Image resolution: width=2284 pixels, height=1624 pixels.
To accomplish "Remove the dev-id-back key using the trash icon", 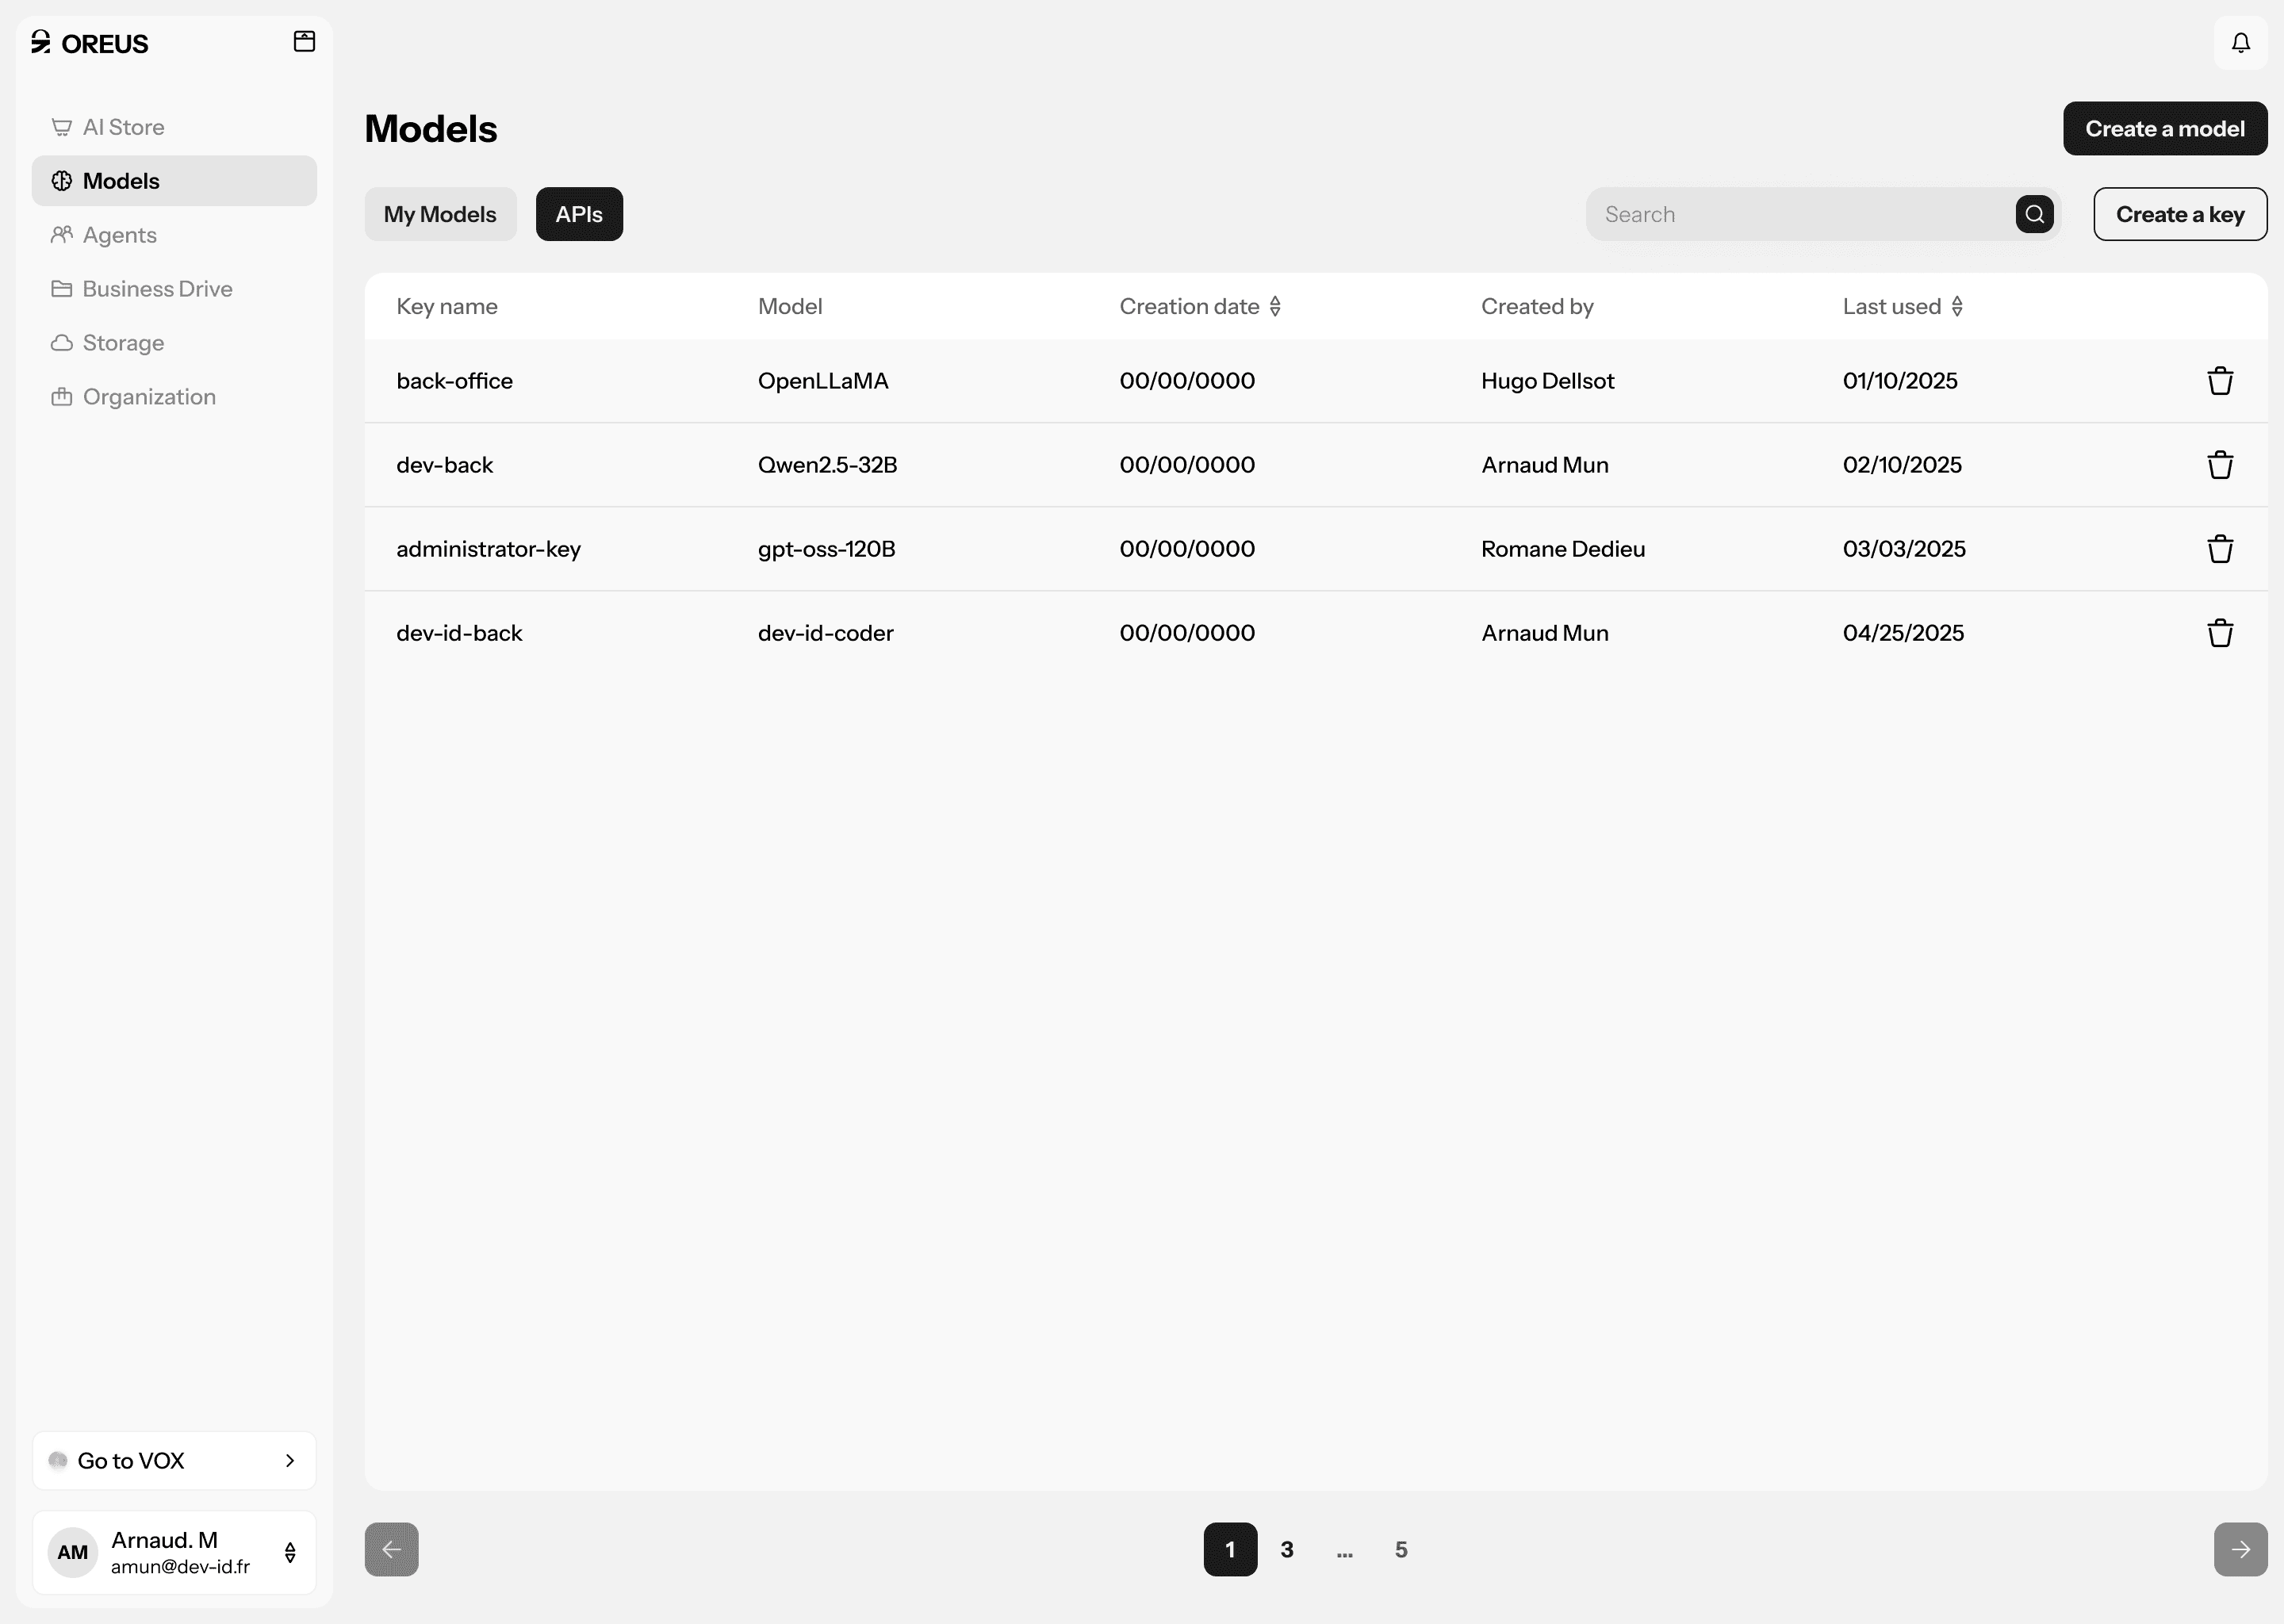I will pos(2220,633).
